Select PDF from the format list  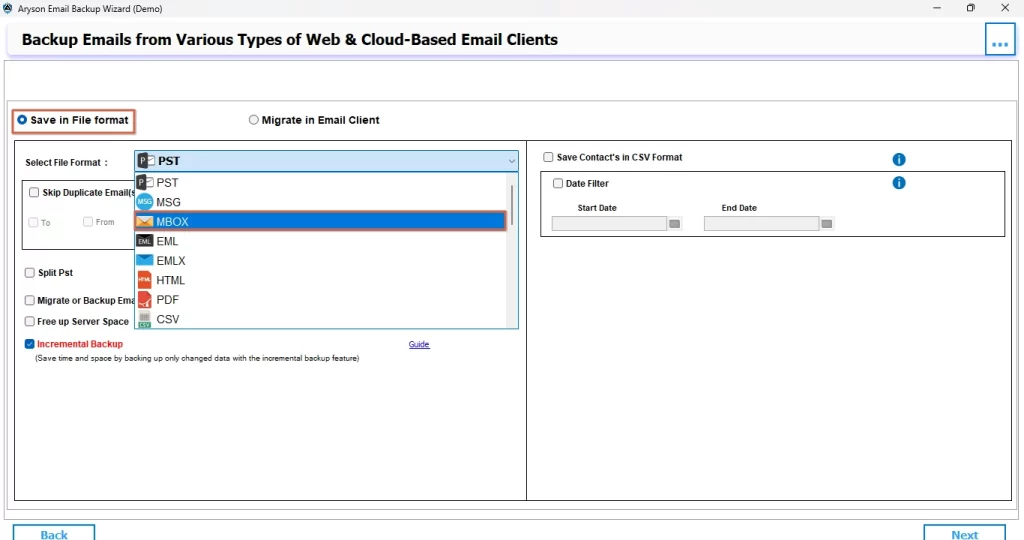321,300
